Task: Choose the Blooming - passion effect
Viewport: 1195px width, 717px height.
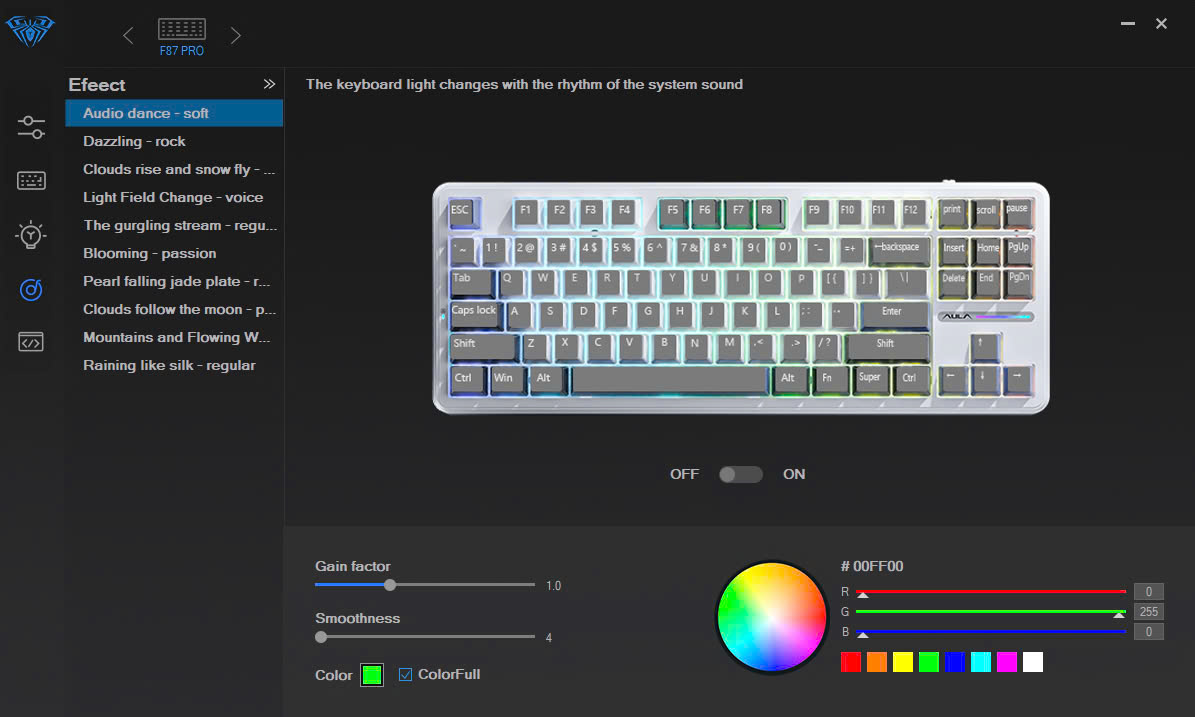Action: coord(174,253)
